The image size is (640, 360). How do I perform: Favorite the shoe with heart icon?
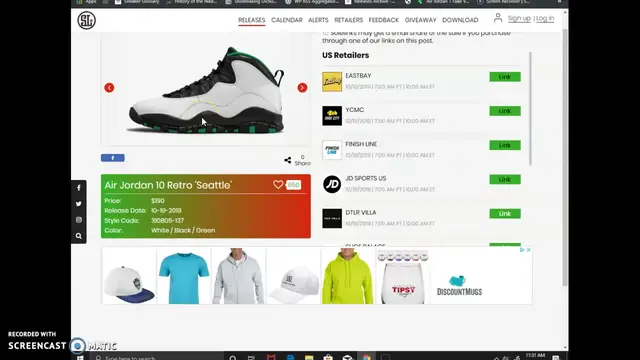tap(278, 184)
